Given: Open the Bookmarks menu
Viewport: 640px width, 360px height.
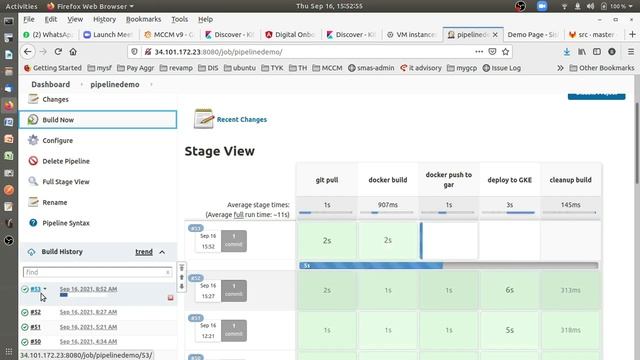Looking at the screenshot, I should [143, 19].
